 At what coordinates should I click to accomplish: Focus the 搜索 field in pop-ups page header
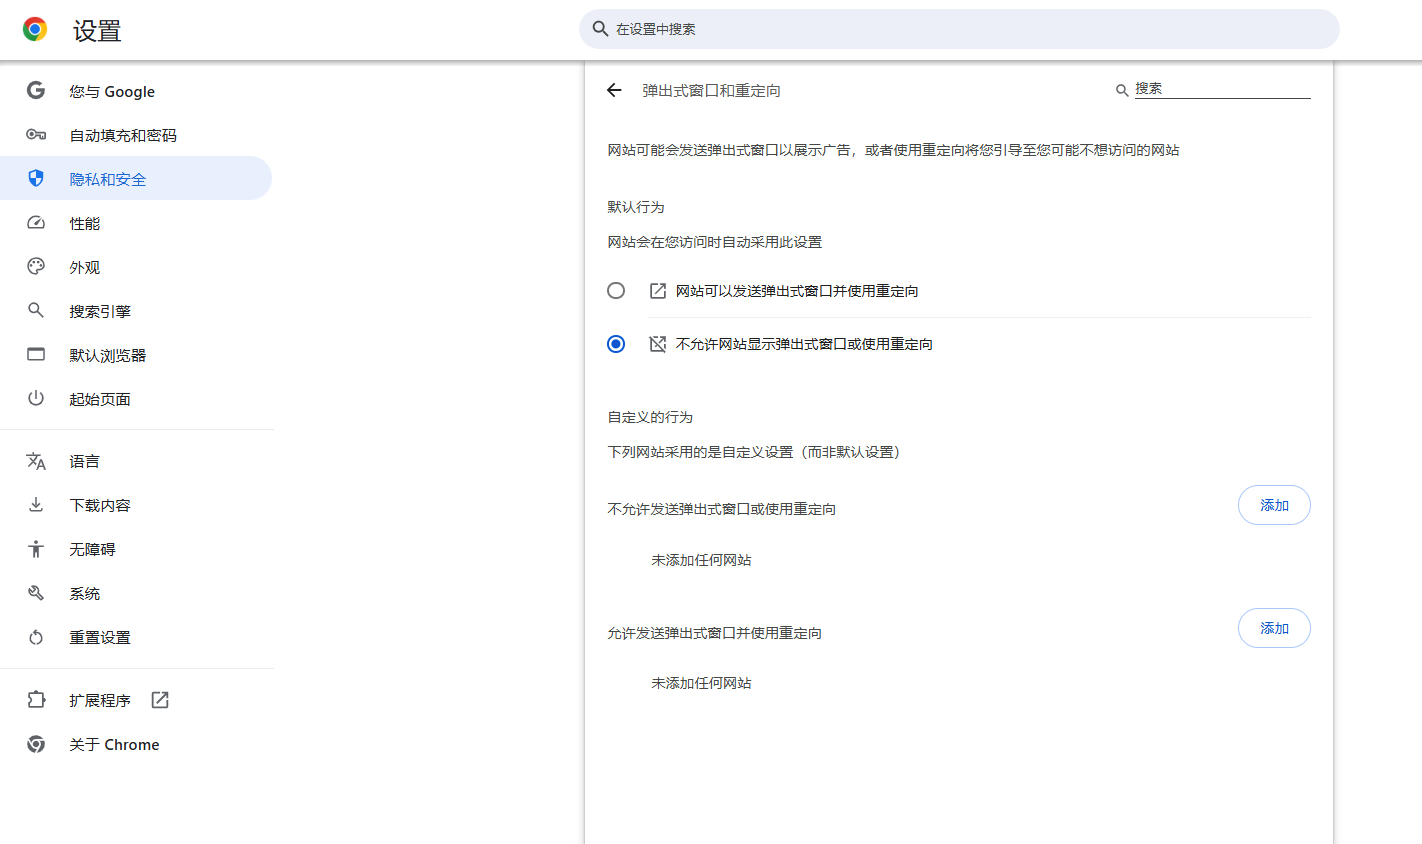(1222, 89)
